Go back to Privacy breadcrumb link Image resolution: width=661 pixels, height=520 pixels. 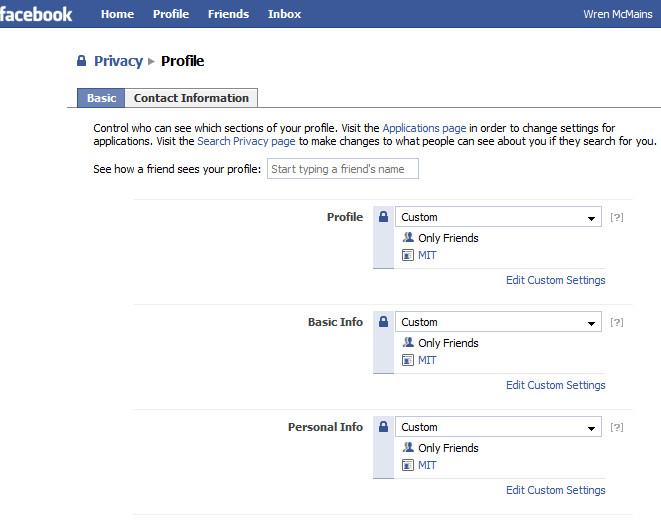[118, 61]
